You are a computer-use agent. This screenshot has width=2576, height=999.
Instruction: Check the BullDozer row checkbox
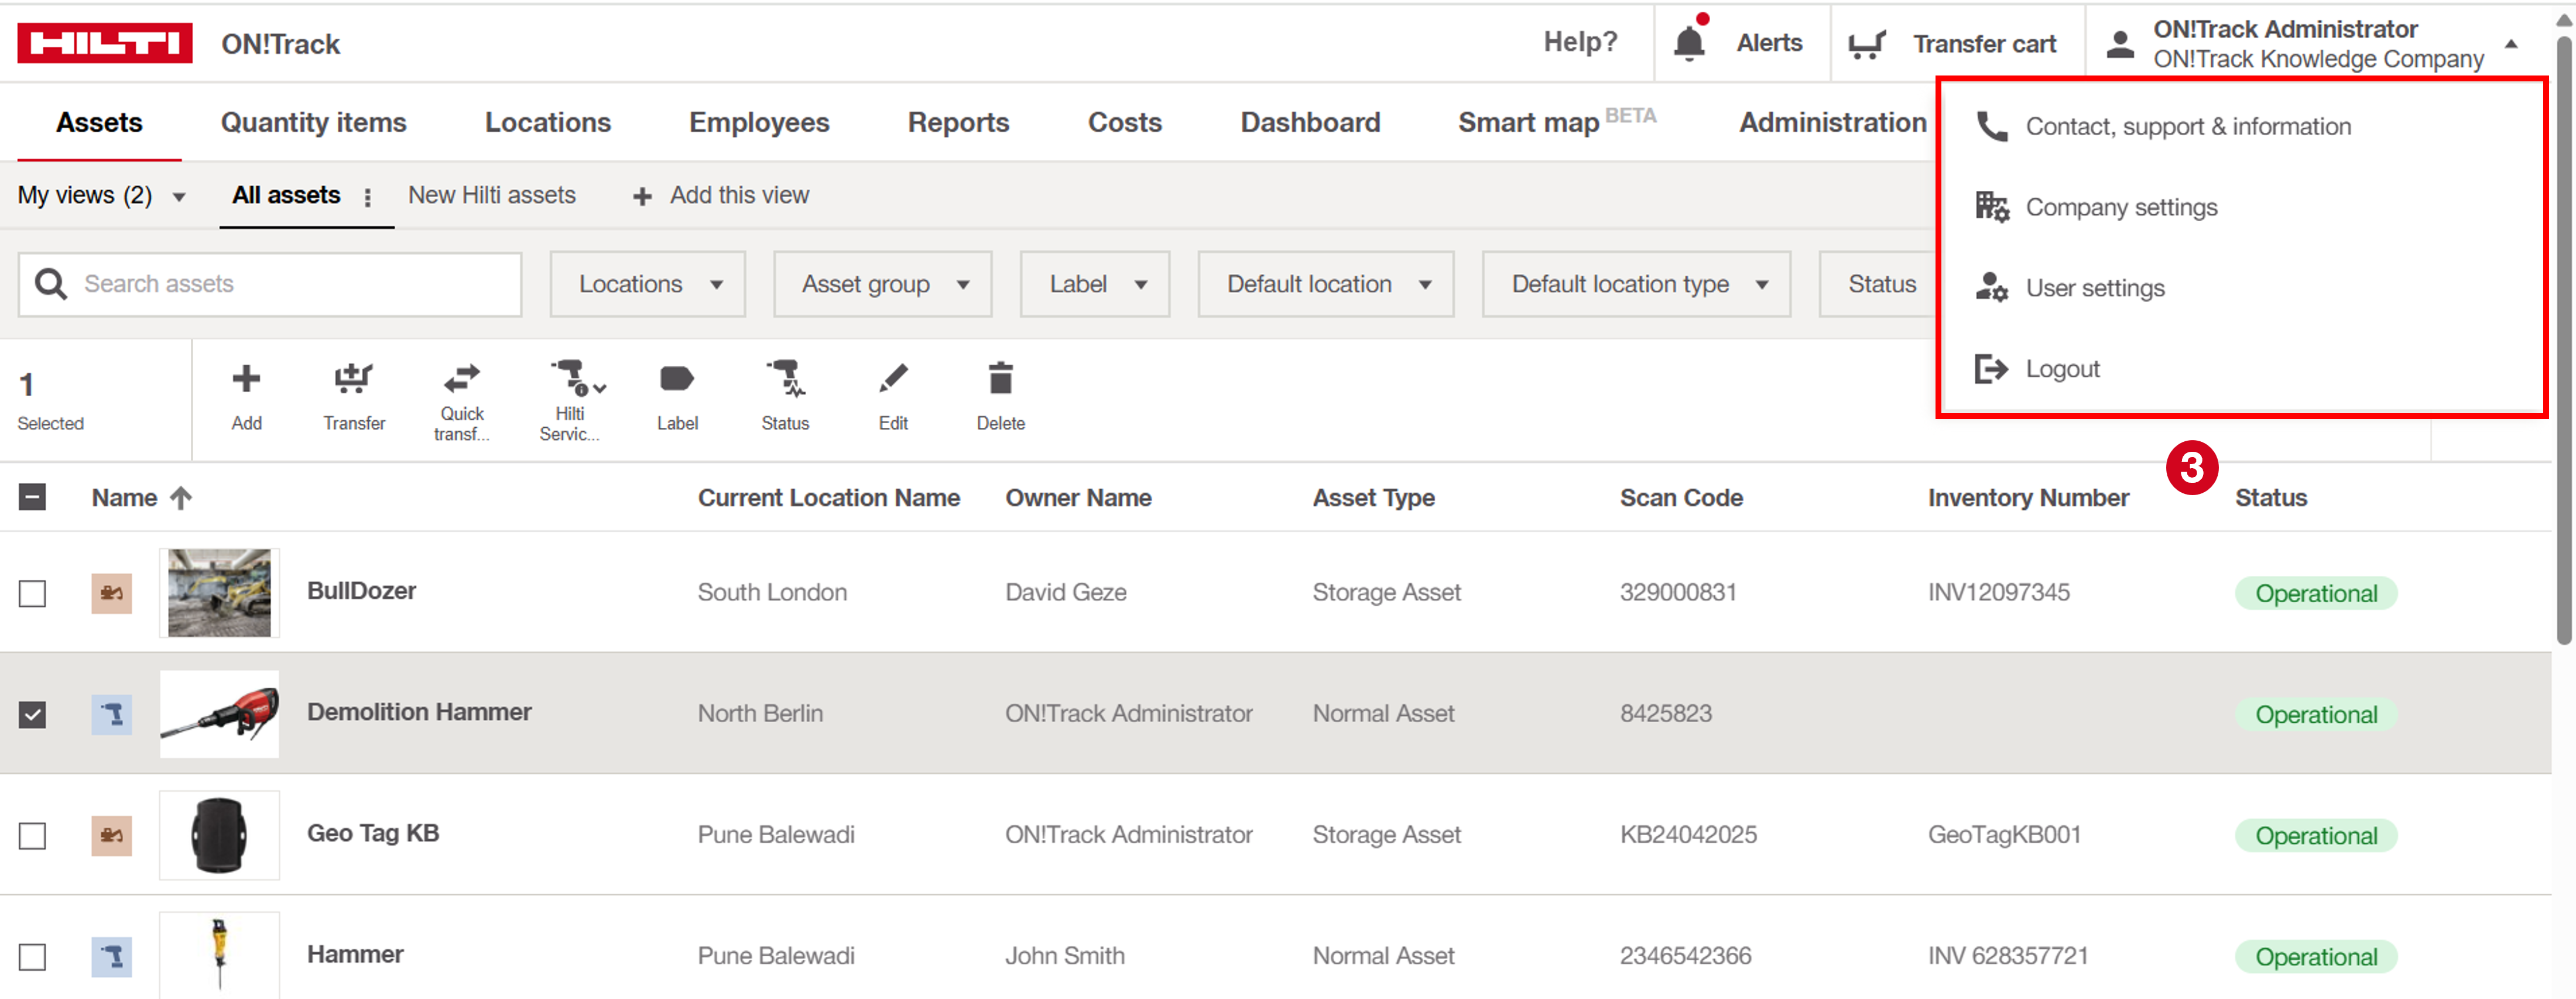tap(33, 593)
